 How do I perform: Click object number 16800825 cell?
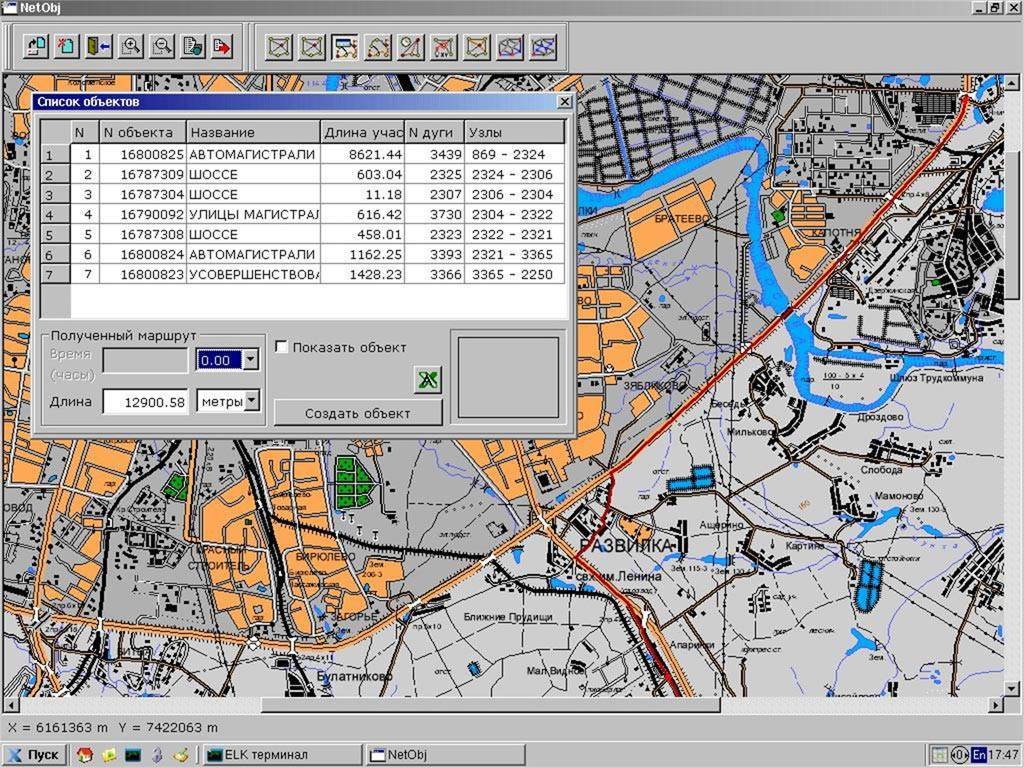[142, 154]
